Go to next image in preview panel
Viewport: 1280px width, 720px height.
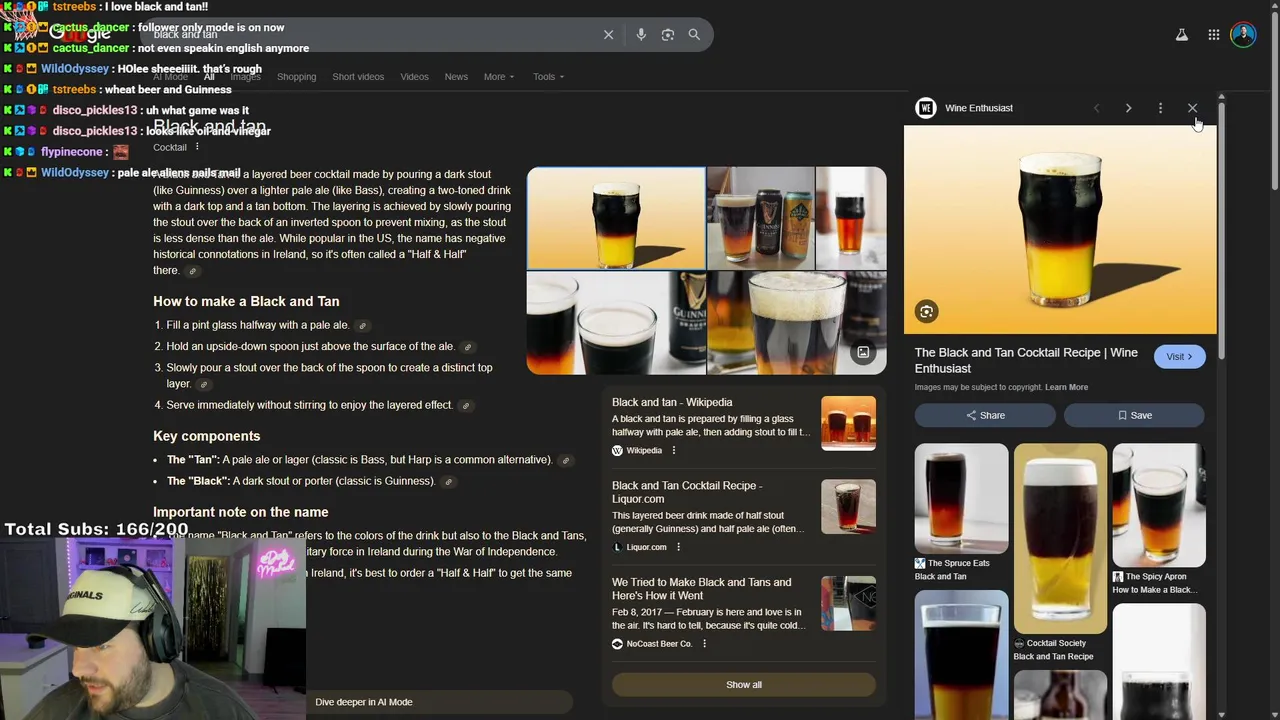(x=1128, y=108)
